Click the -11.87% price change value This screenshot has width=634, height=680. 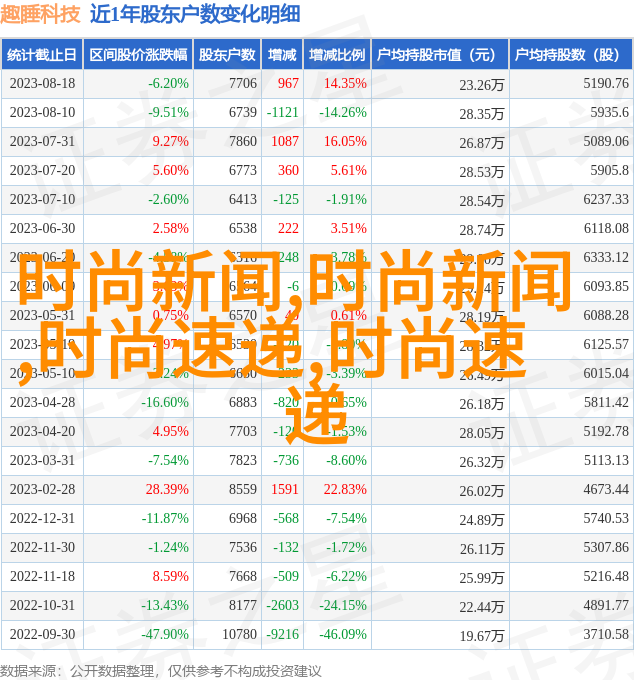click(165, 519)
